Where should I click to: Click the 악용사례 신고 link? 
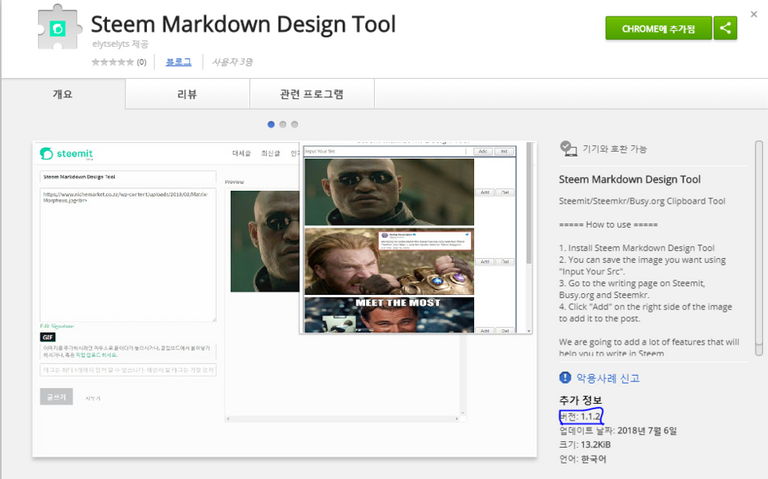click(x=607, y=378)
